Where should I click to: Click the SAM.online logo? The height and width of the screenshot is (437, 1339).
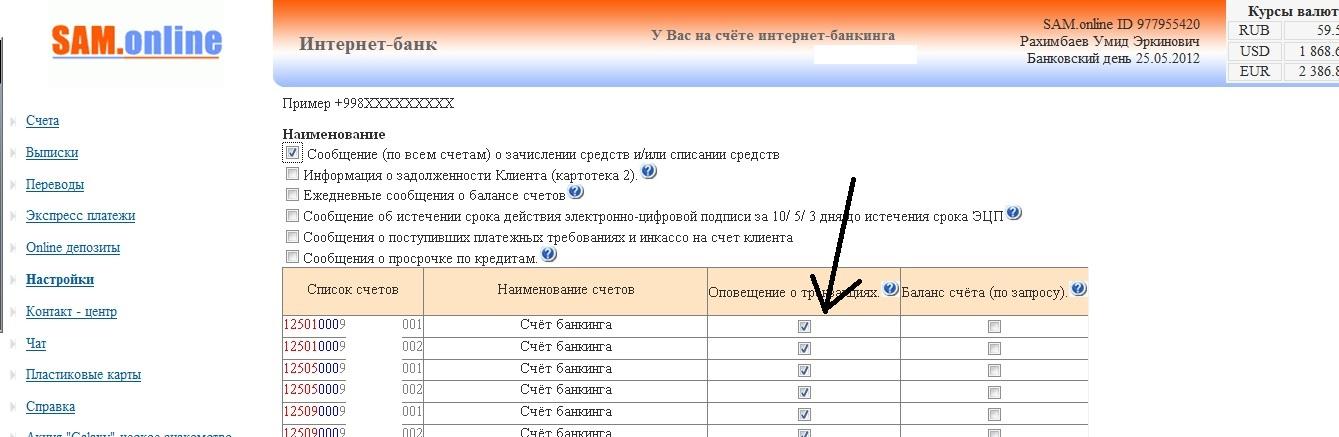point(136,42)
